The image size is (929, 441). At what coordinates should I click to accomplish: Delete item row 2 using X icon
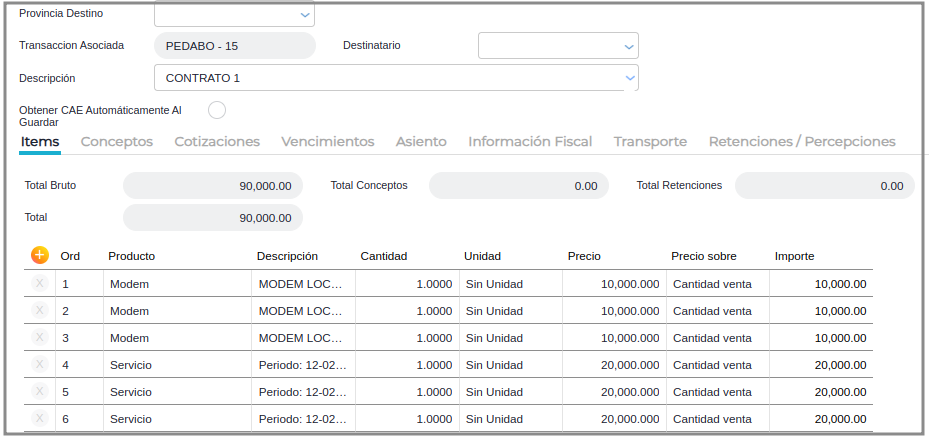pyautogui.click(x=40, y=311)
